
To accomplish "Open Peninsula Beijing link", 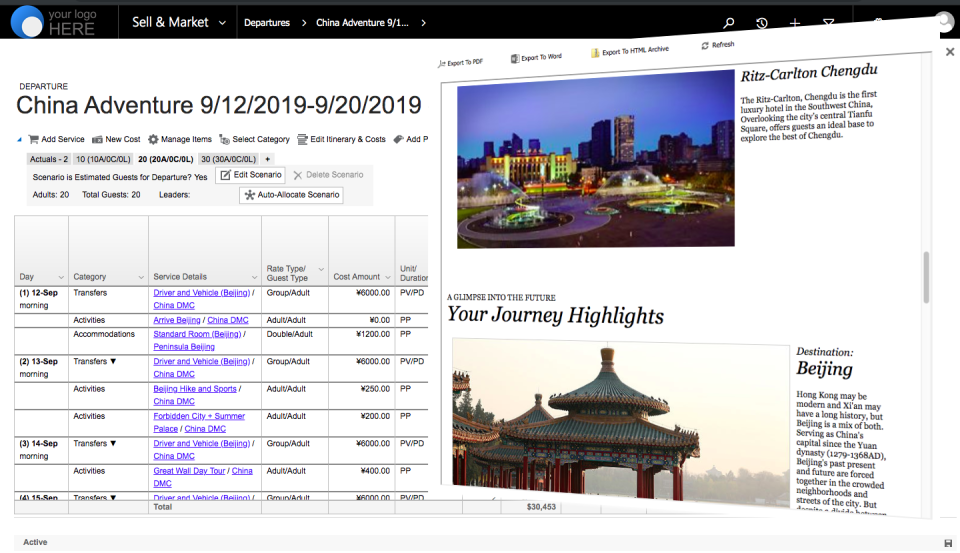I will pyautogui.click(x=184, y=347).
